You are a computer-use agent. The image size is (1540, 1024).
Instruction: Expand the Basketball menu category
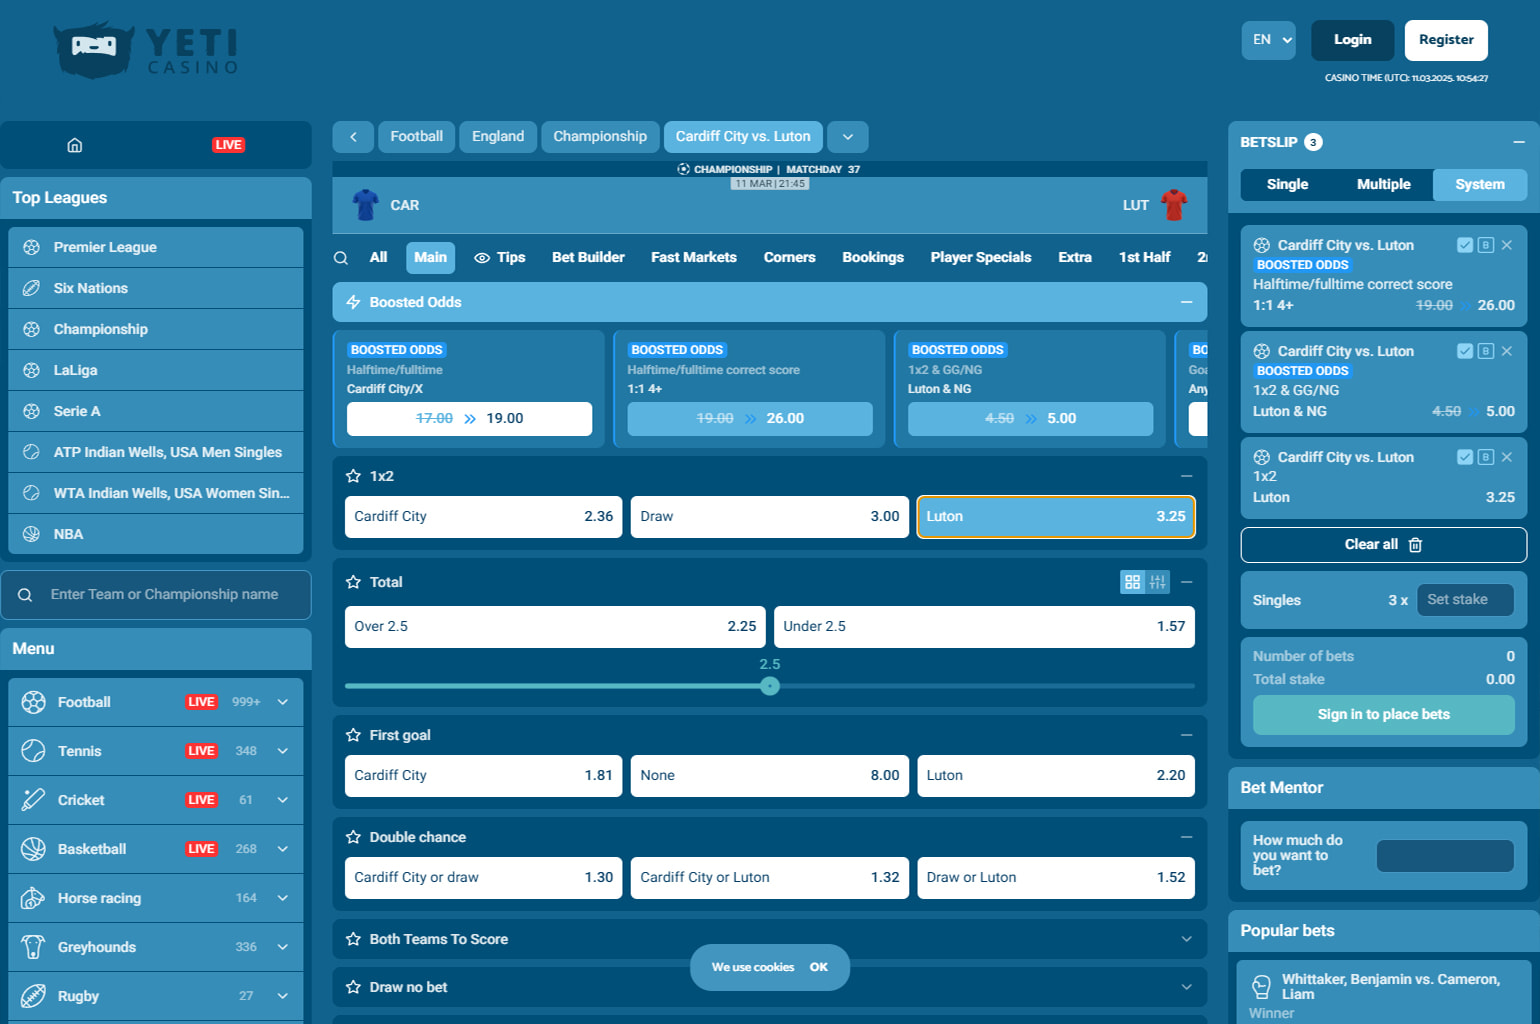click(x=283, y=849)
